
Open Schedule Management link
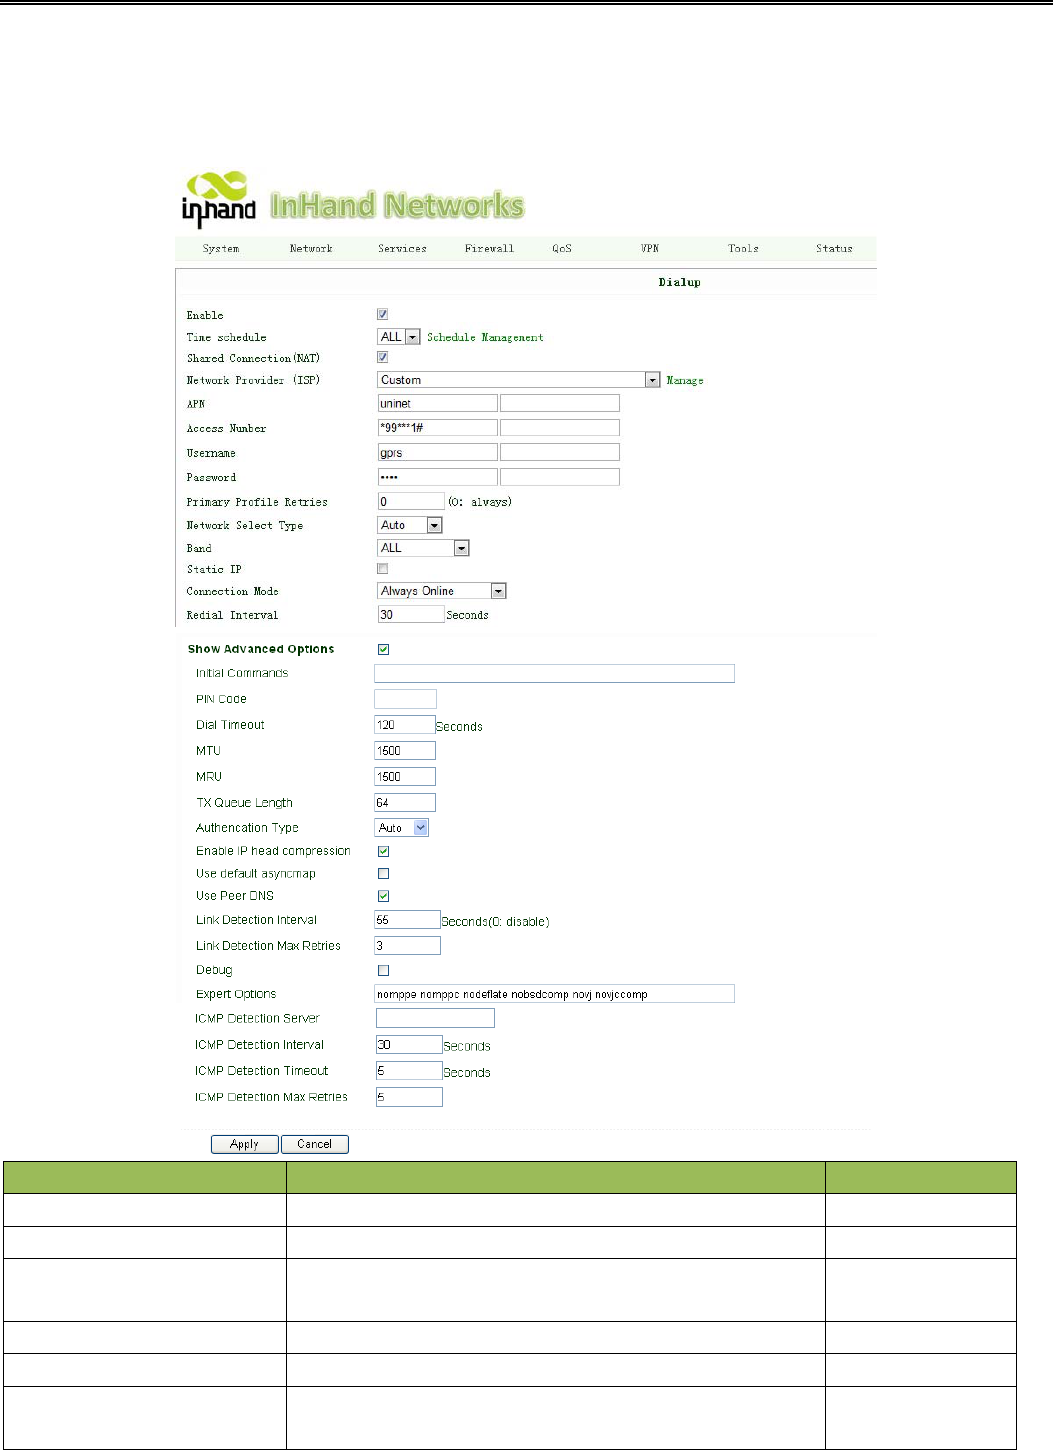click(485, 338)
